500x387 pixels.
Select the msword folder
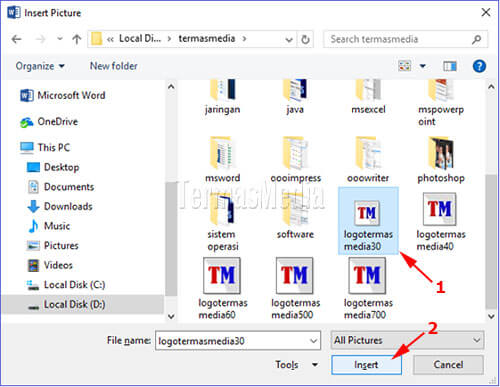pyautogui.click(x=222, y=160)
